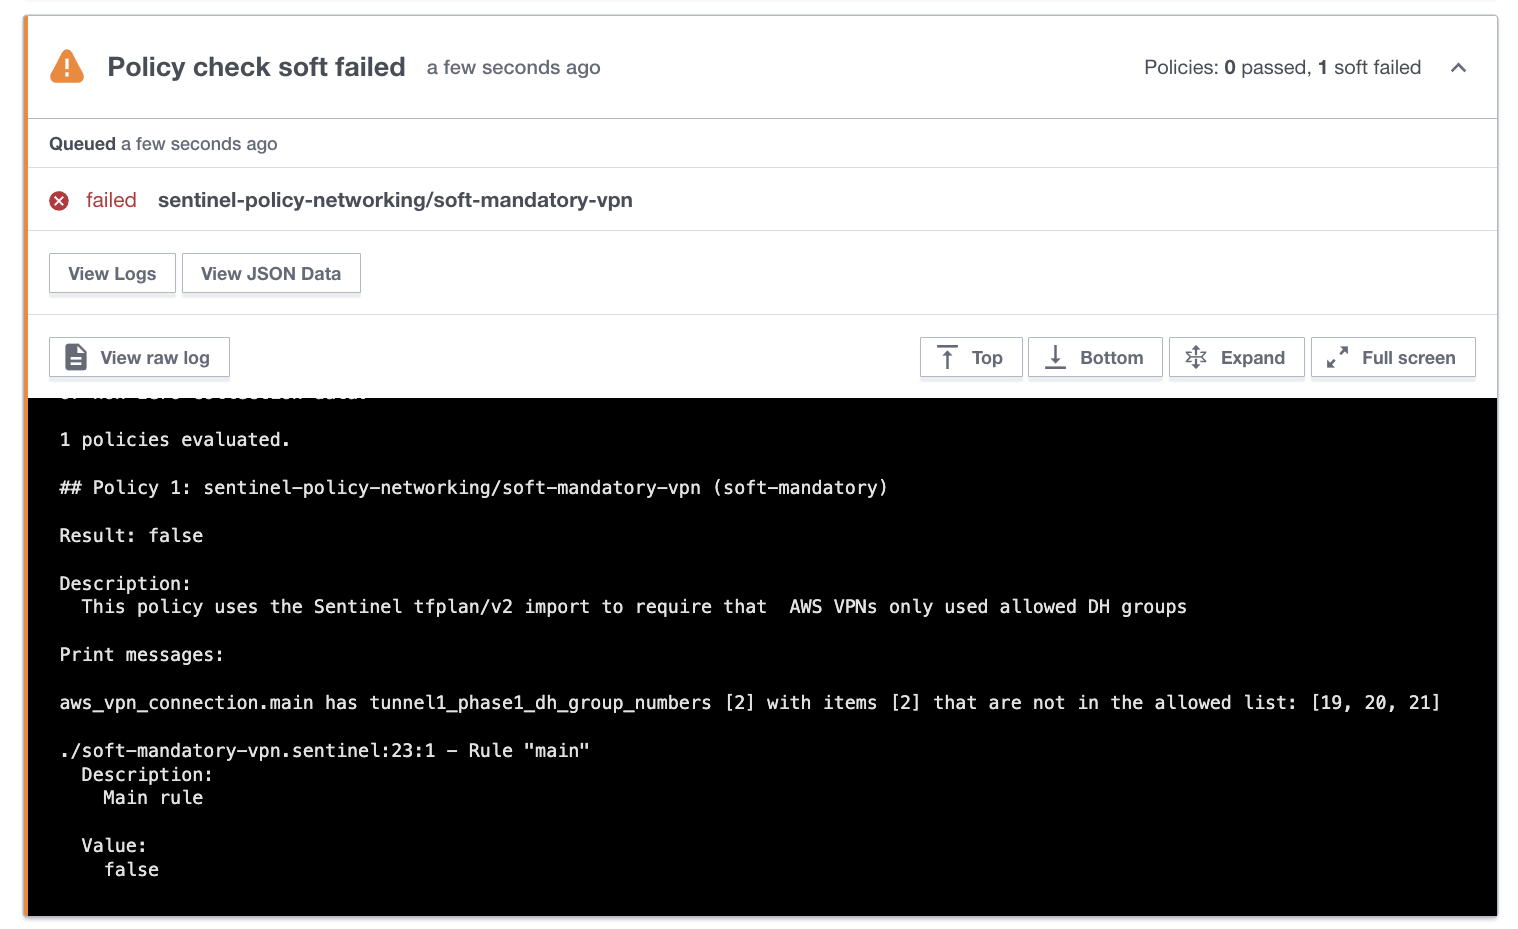Viewport: 1518px width, 929px height.
Task: Select the Result: false log line
Action: pyautogui.click(x=131, y=536)
